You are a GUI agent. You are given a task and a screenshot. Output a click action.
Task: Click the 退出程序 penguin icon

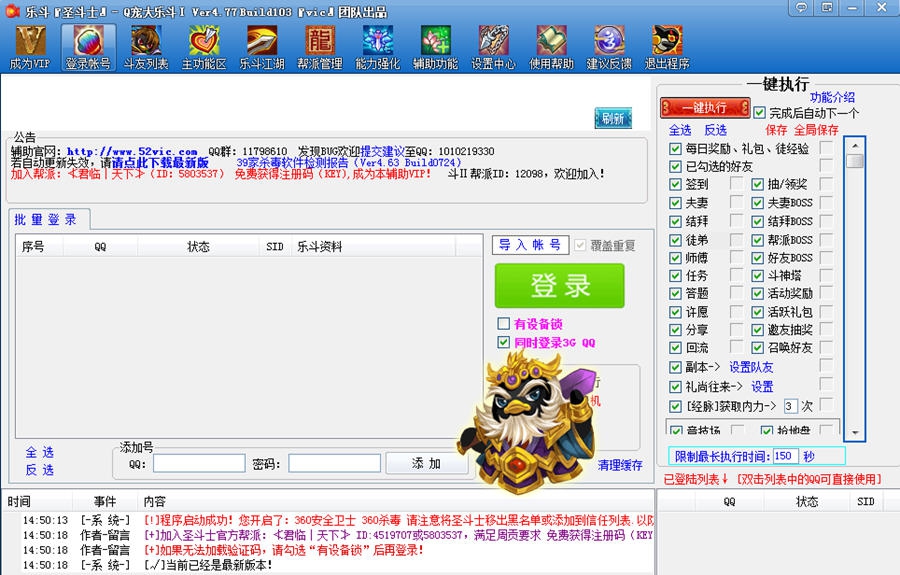(667, 48)
